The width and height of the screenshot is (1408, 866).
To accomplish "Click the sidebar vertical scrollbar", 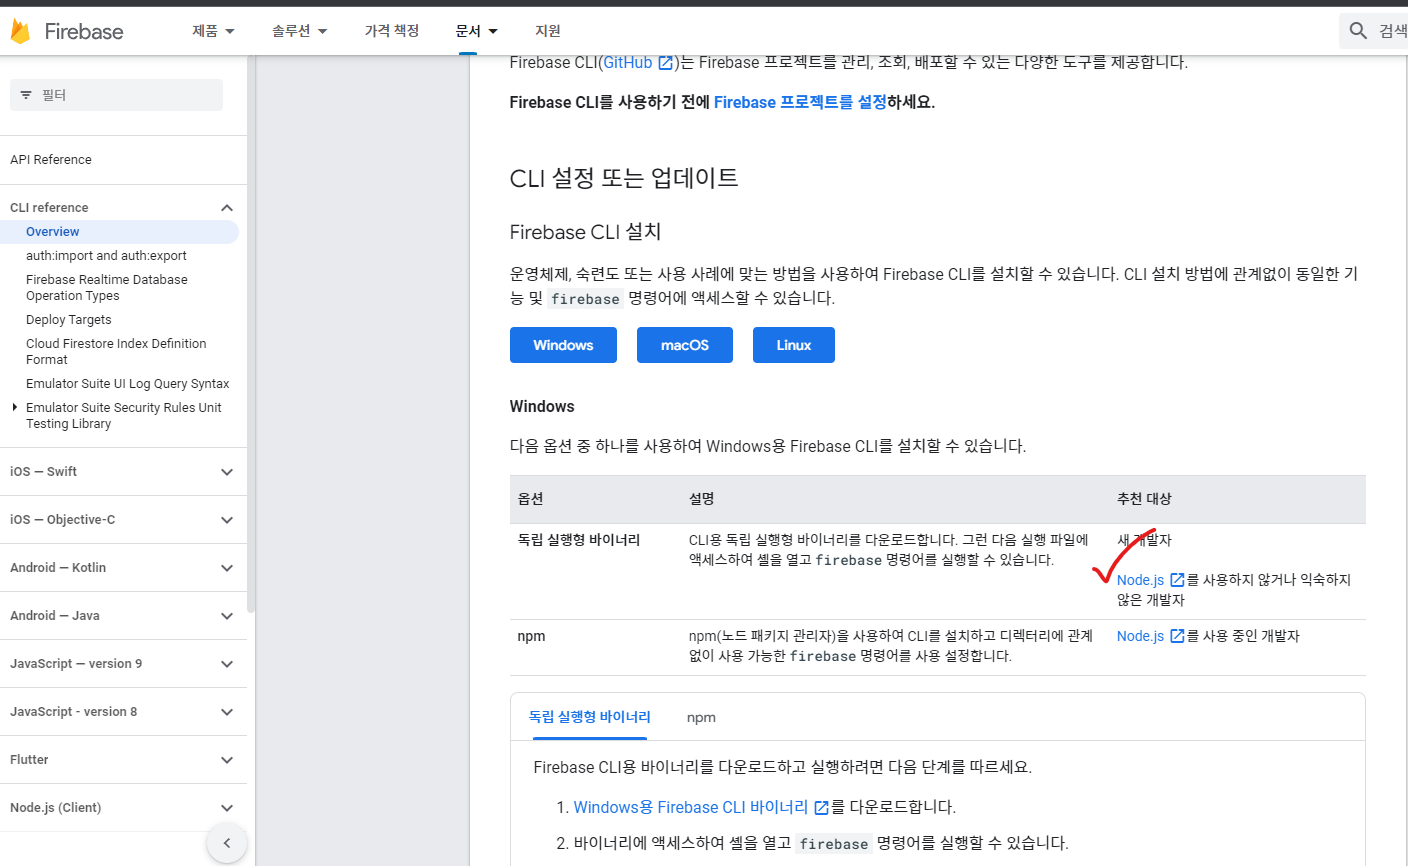I will [x=251, y=335].
